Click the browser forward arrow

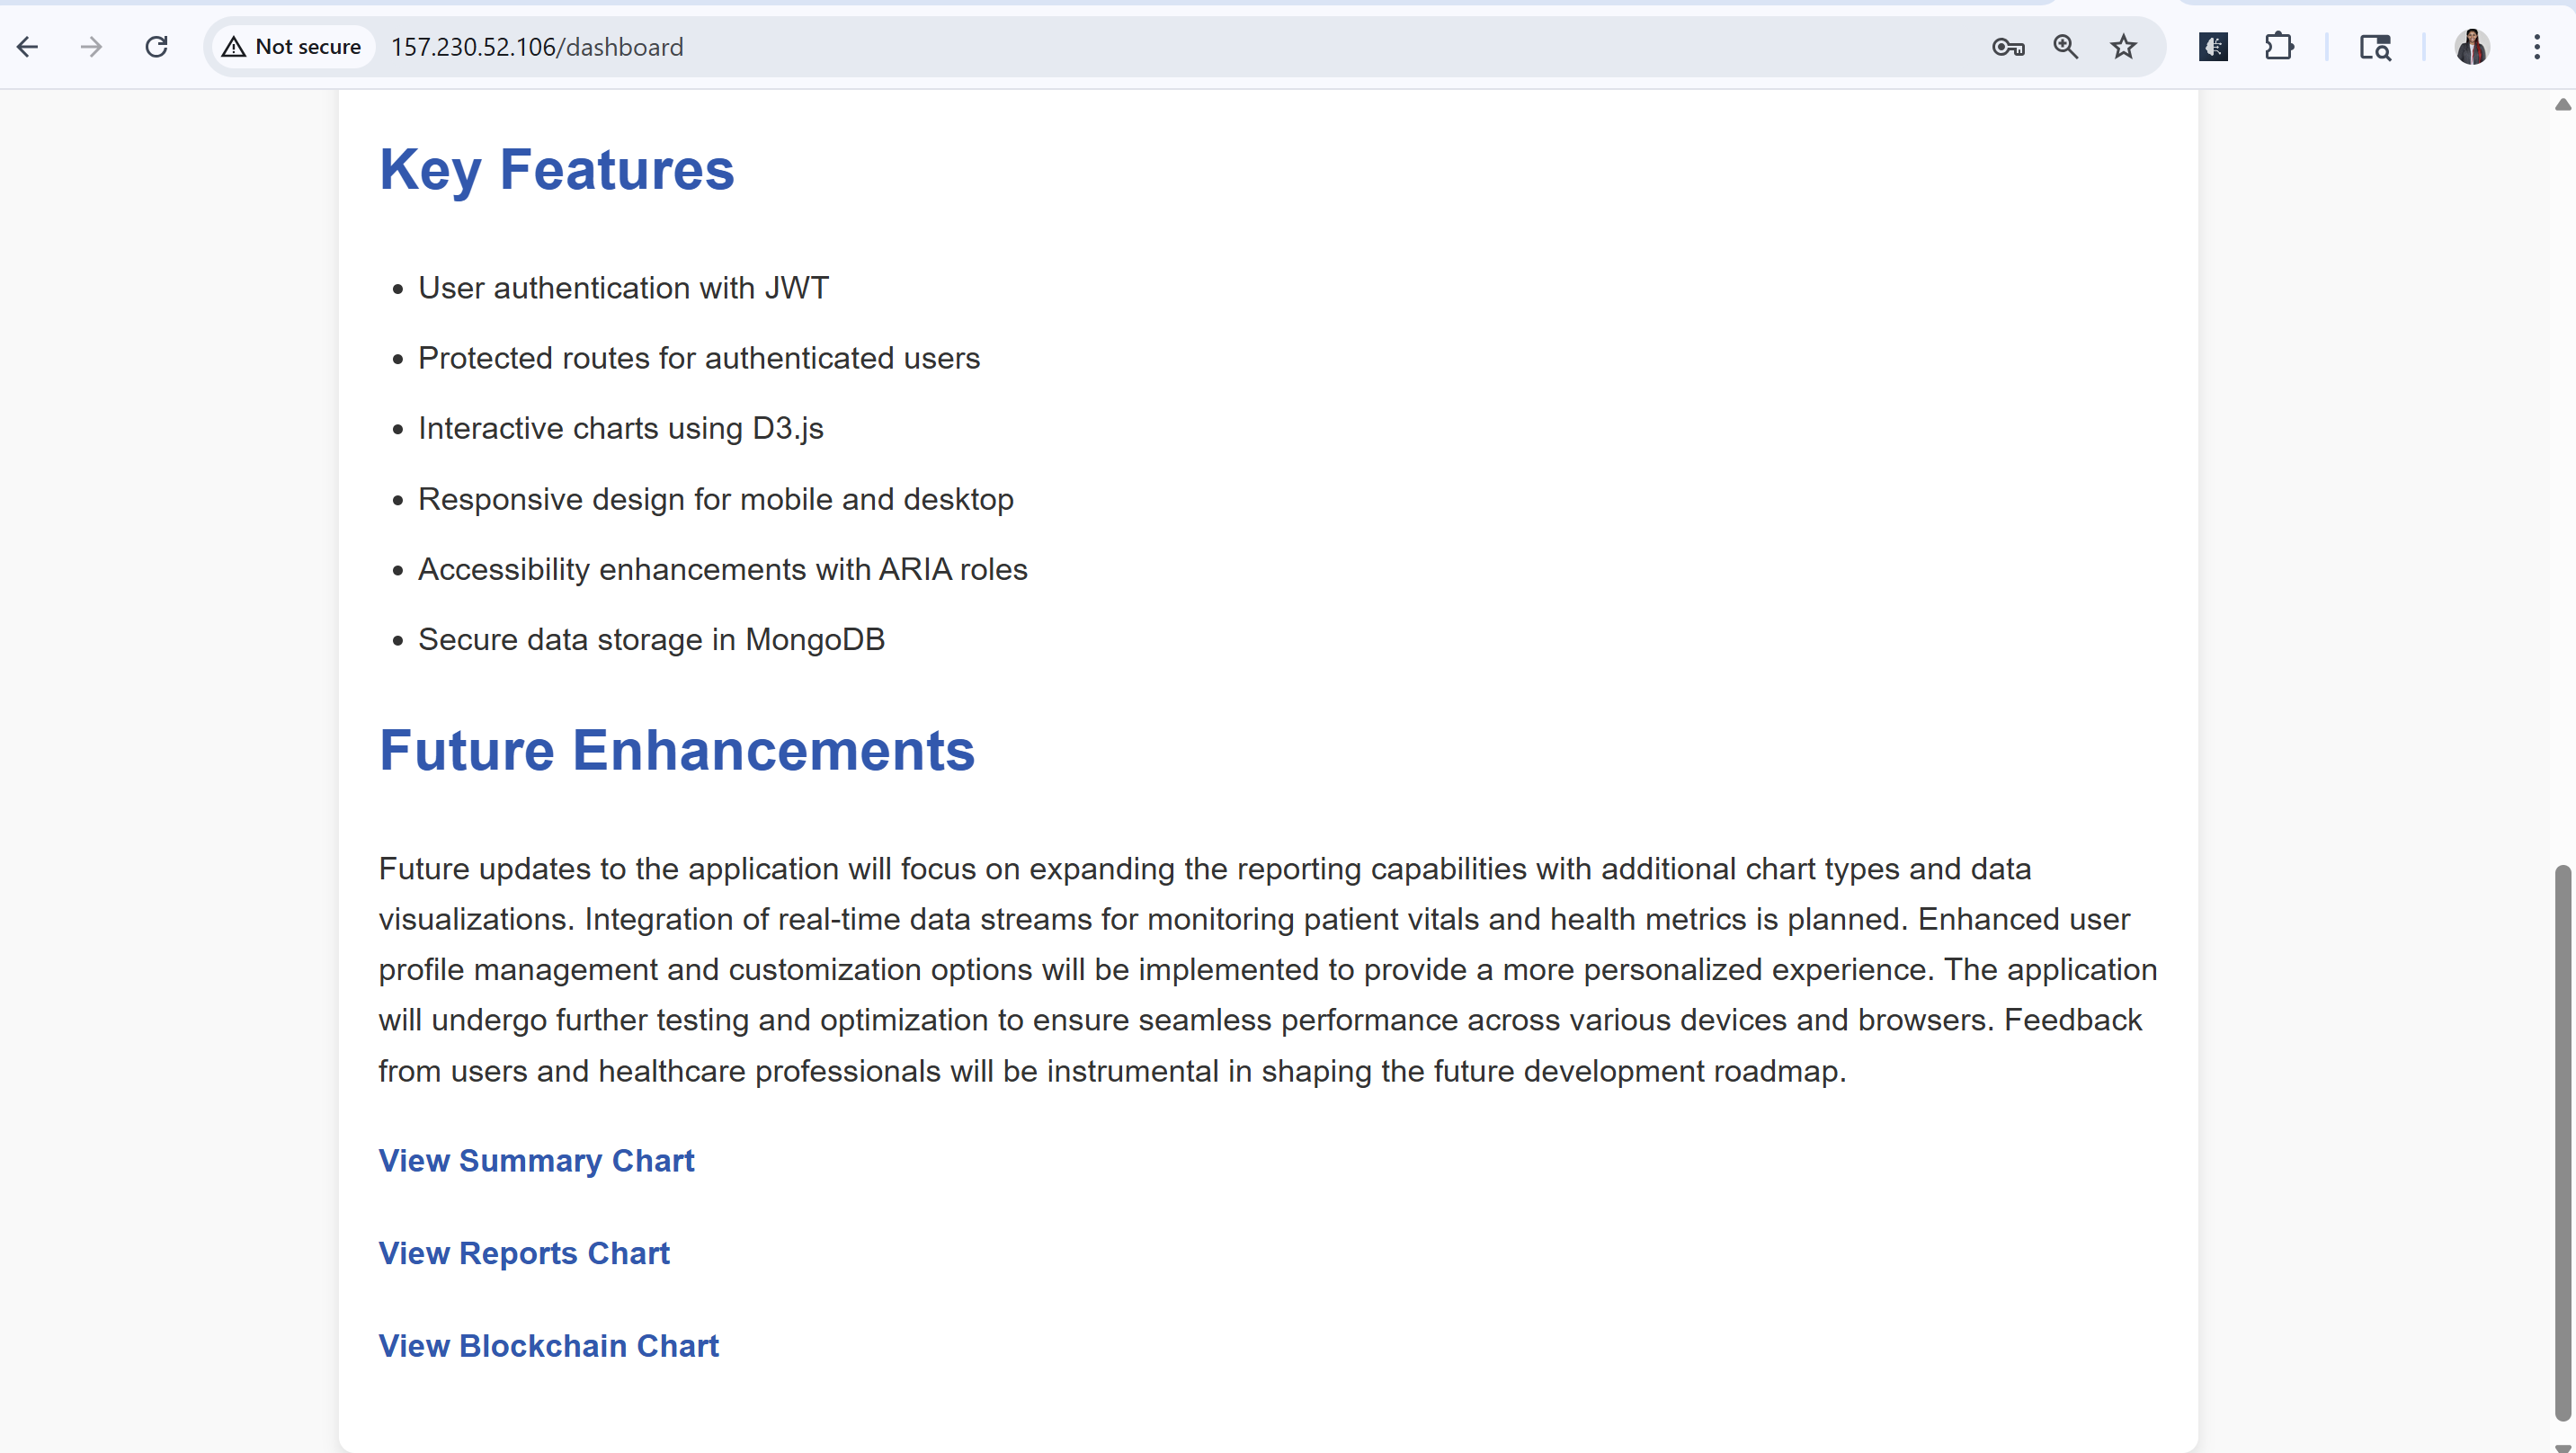tap(91, 47)
